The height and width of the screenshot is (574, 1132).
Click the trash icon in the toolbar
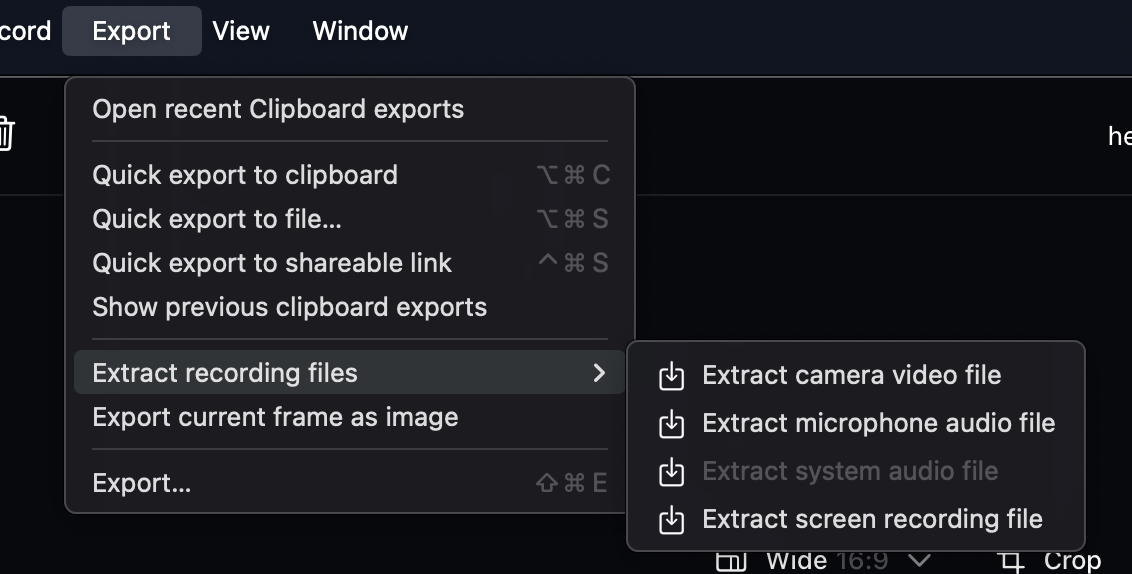[x=5, y=133]
